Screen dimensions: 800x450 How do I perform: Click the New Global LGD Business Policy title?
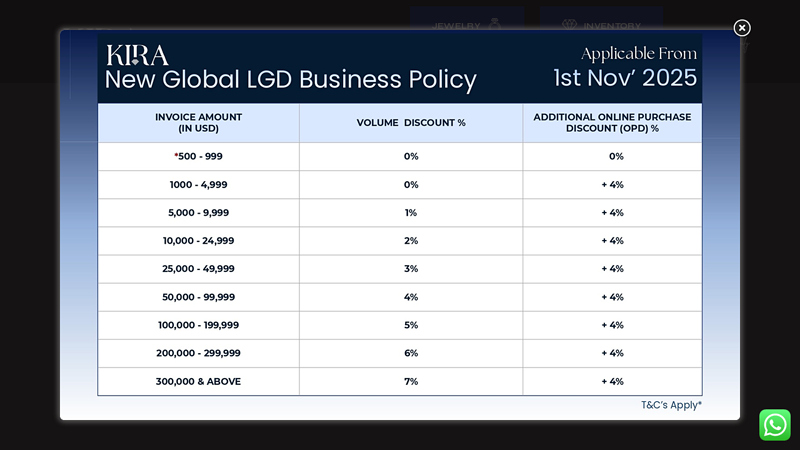(x=291, y=80)
